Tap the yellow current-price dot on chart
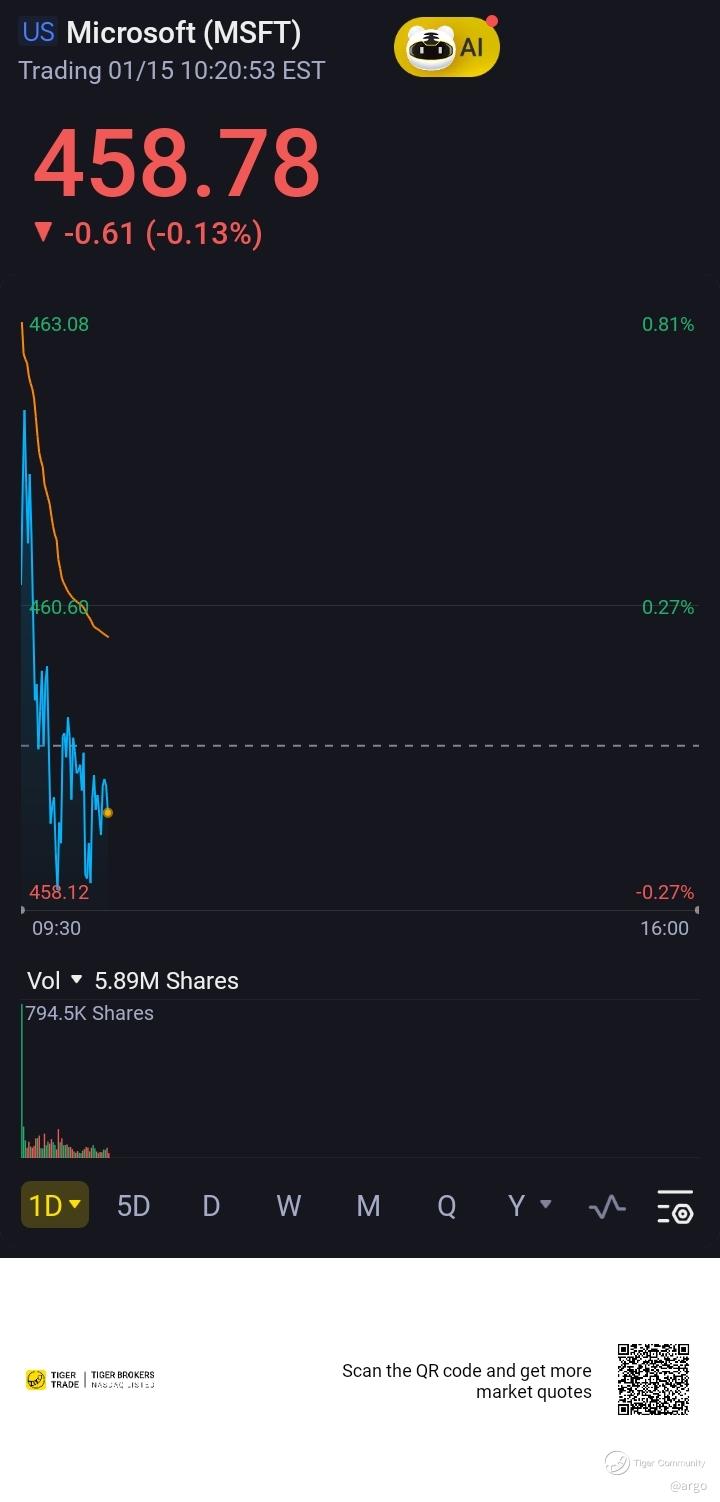 108,813
